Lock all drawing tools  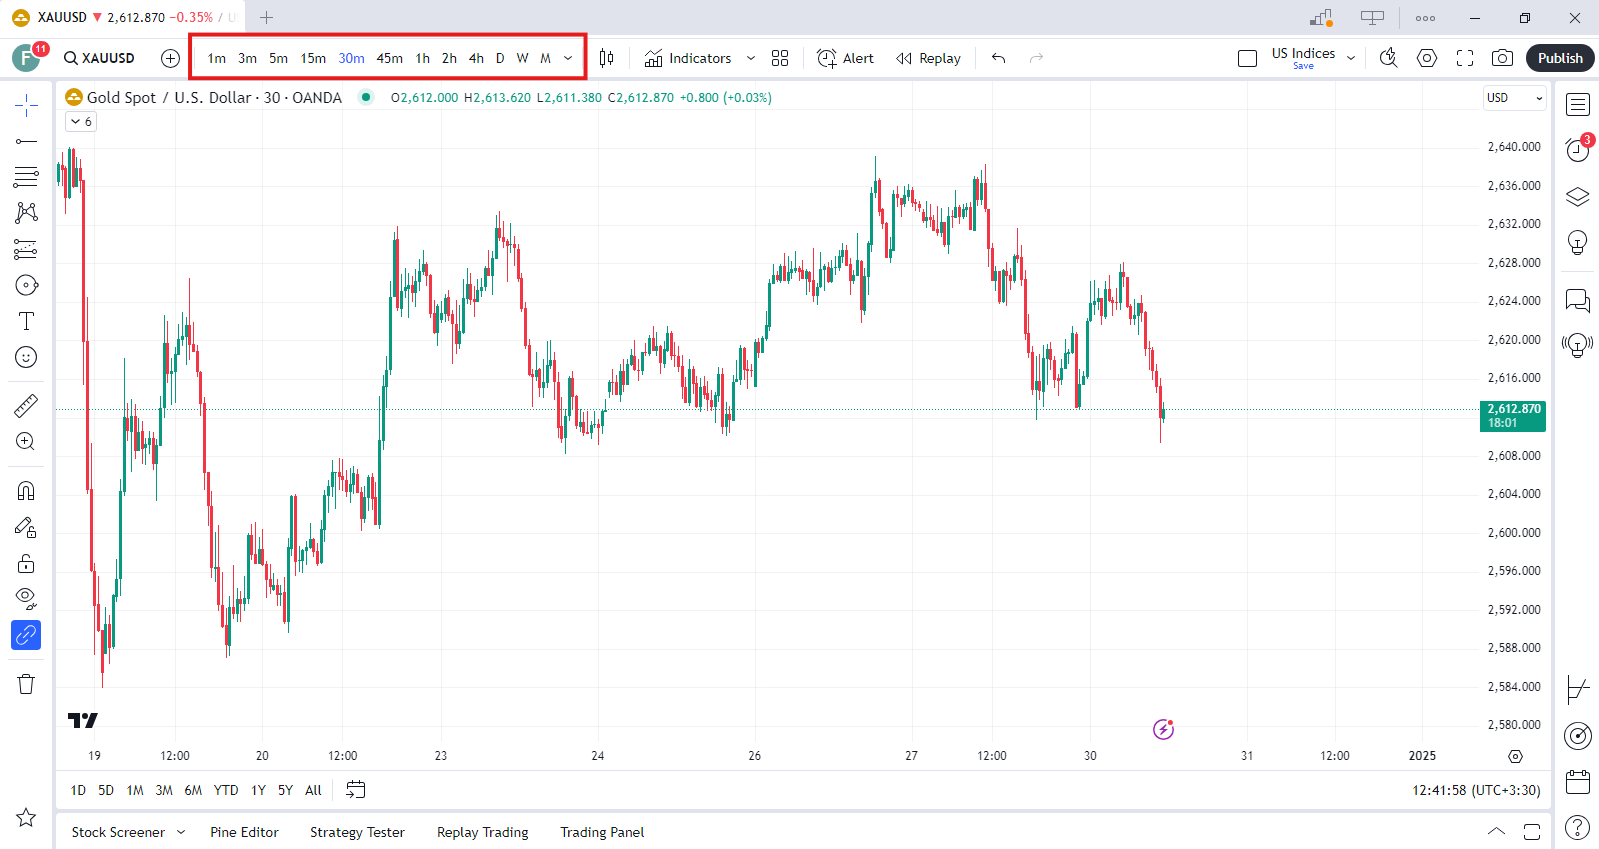pos(26,563)
